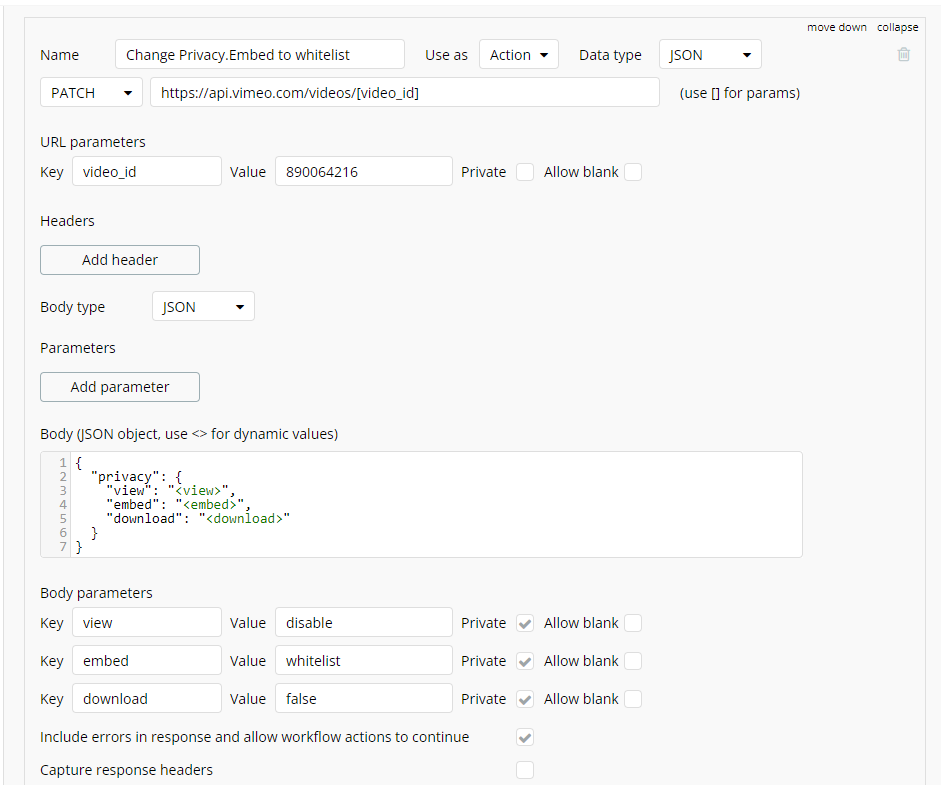Screen dimensions: 941x785
Task: Click the API URL input field
Action: click(404, 93)
